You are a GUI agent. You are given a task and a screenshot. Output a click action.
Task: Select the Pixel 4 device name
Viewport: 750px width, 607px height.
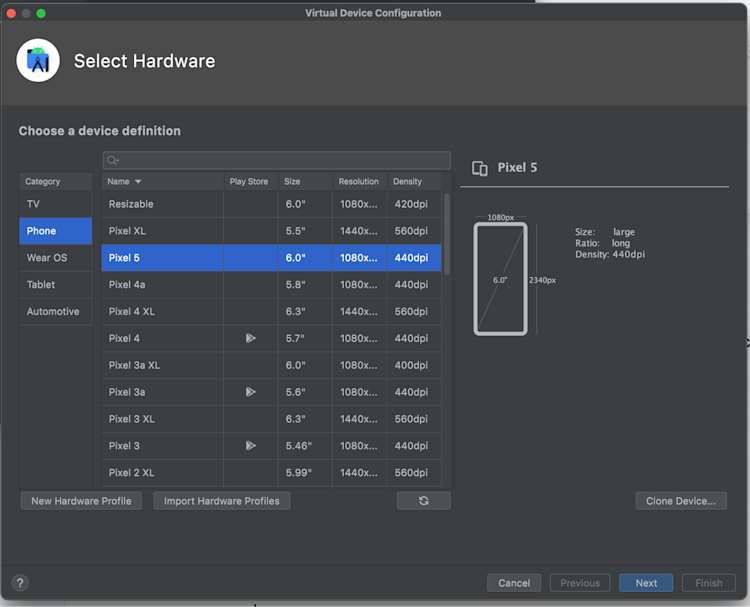pos(124,338)
